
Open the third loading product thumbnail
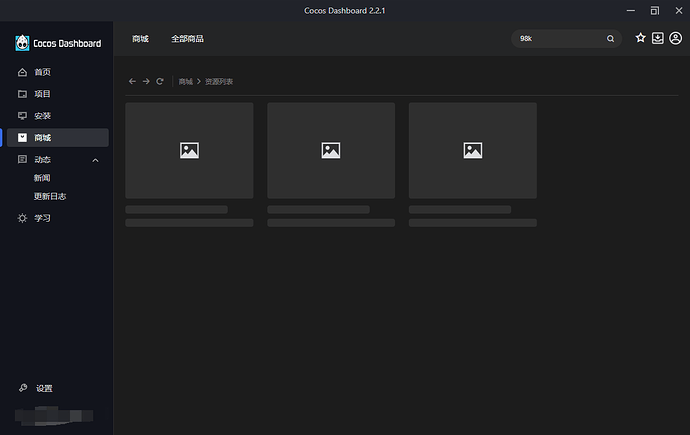pos(473,150)
